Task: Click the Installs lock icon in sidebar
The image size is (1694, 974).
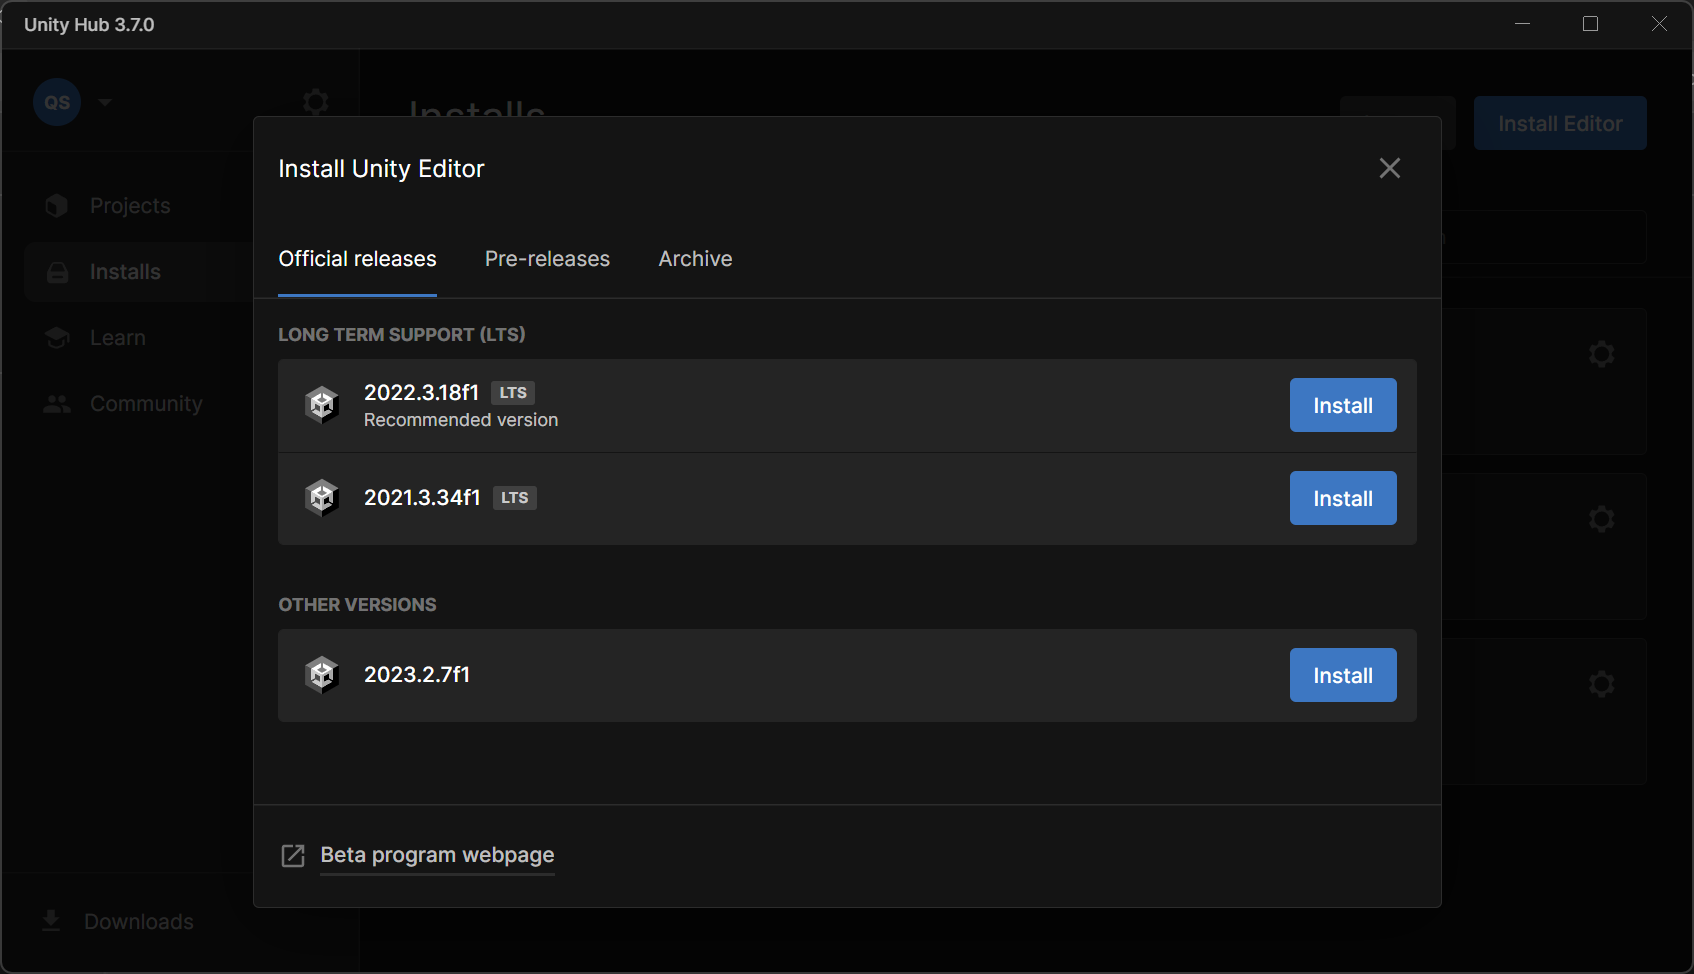Action: (57, 272)
